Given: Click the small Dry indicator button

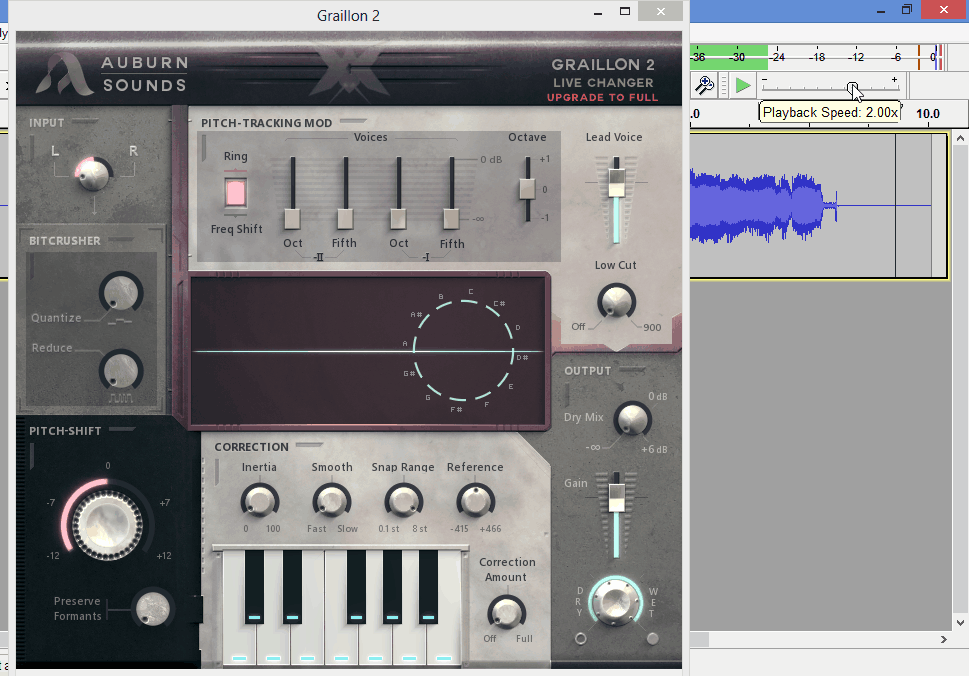Looking at the screenshot, I should point(580,638).
